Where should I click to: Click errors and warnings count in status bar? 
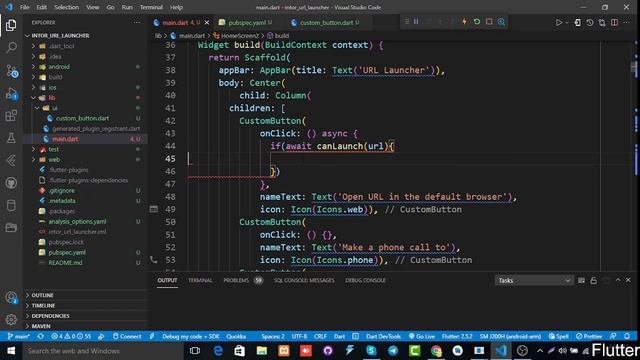tap(71, 336)
